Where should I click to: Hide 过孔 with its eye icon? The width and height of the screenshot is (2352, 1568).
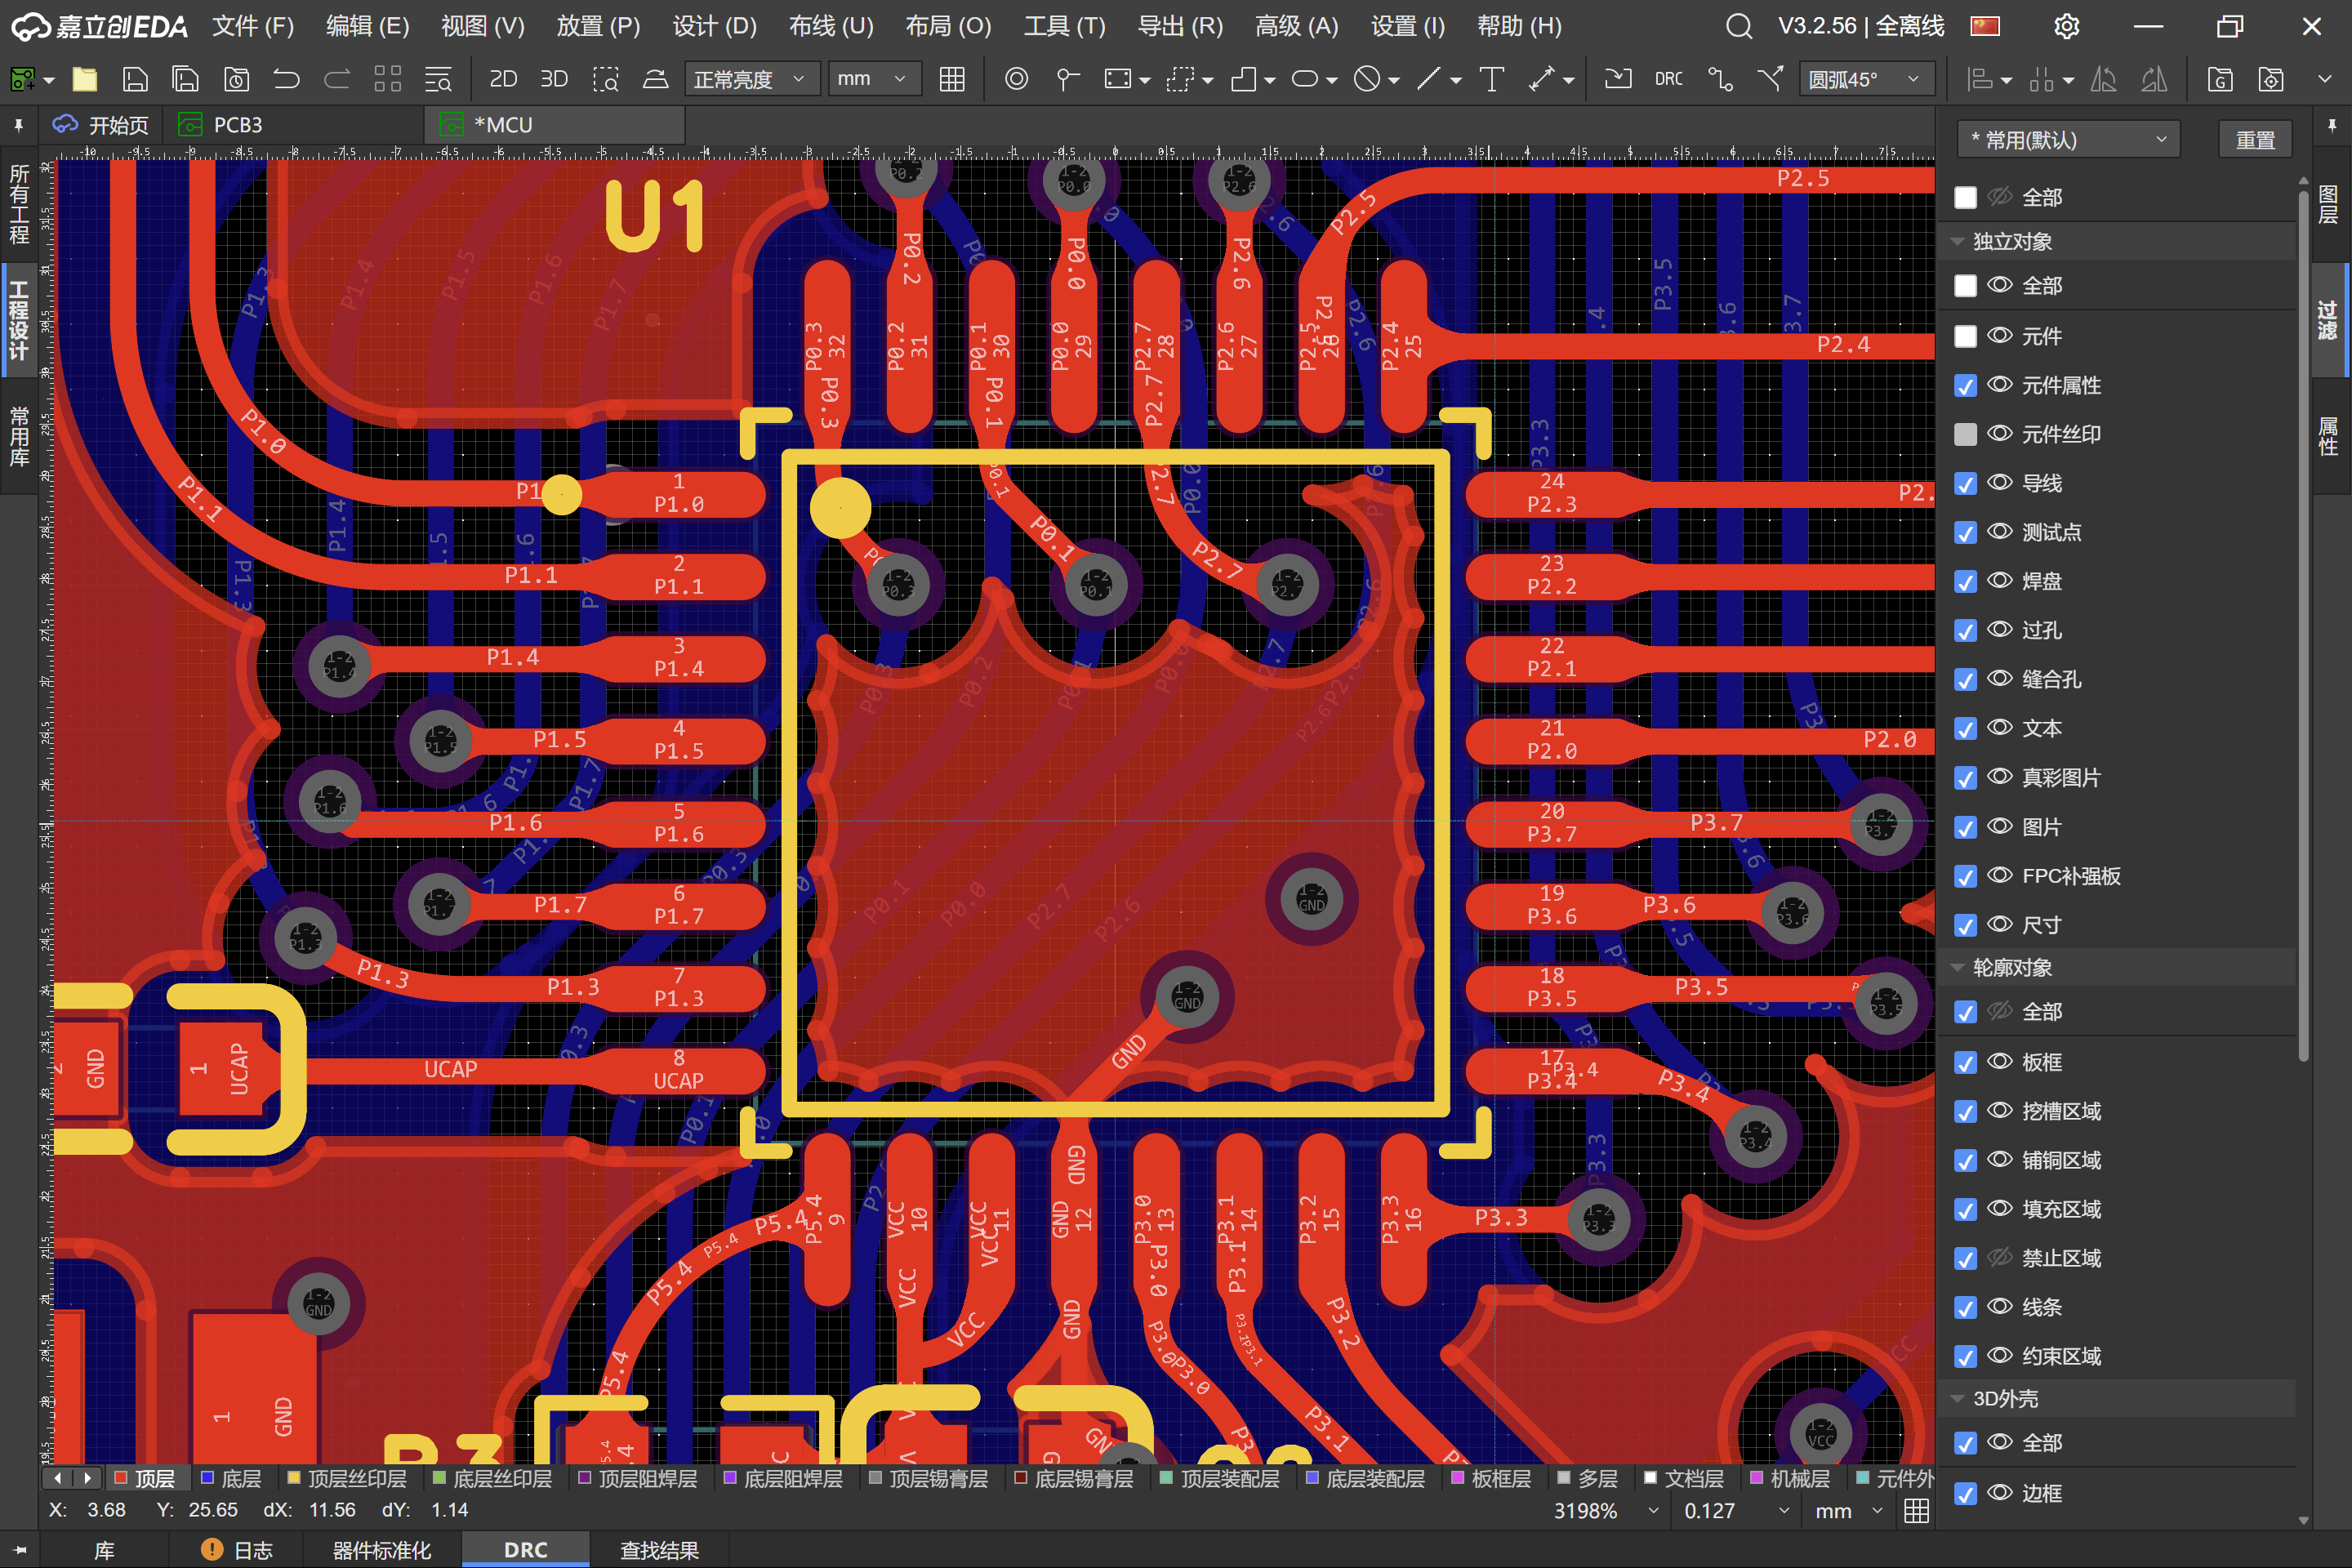(1999, 630)
